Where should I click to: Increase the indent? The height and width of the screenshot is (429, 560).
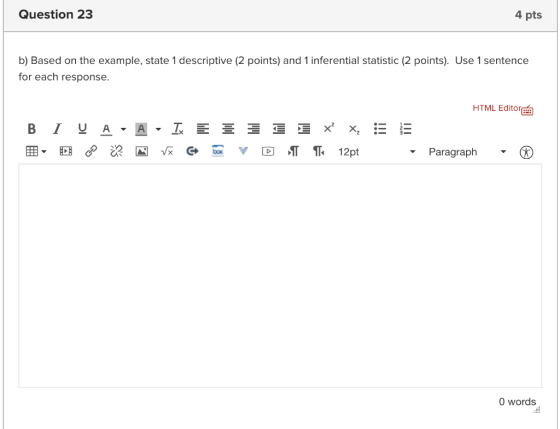(304, 129)
